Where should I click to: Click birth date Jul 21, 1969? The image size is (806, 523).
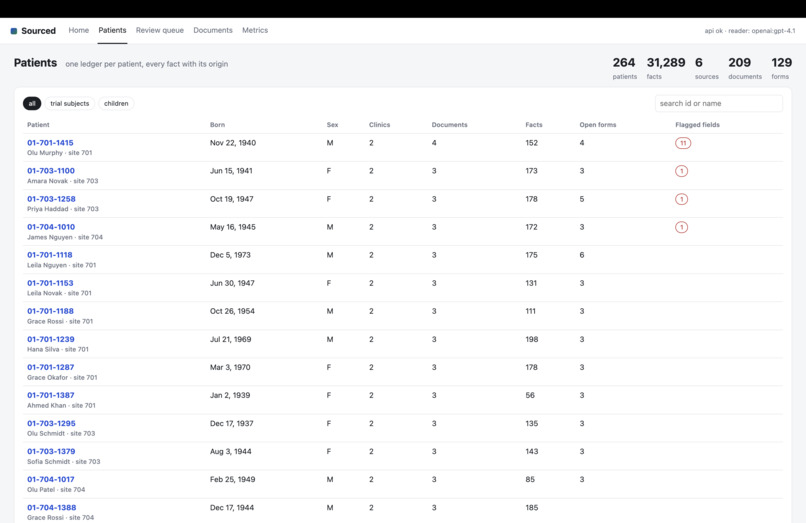click(x=230, y=339)
